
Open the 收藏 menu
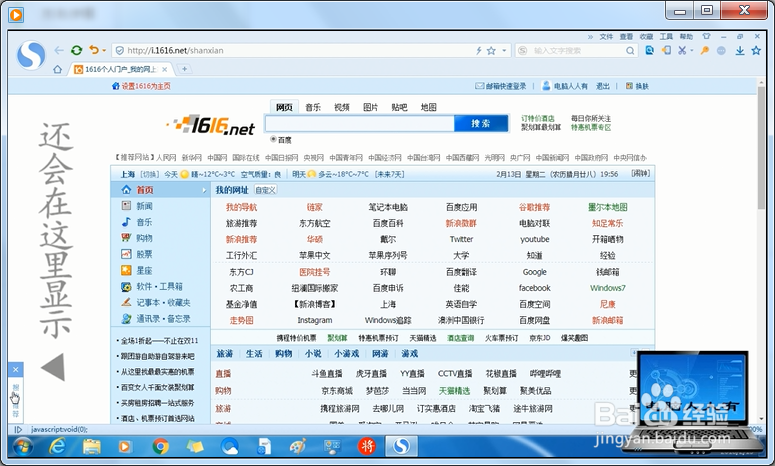(x=646, y=37)
